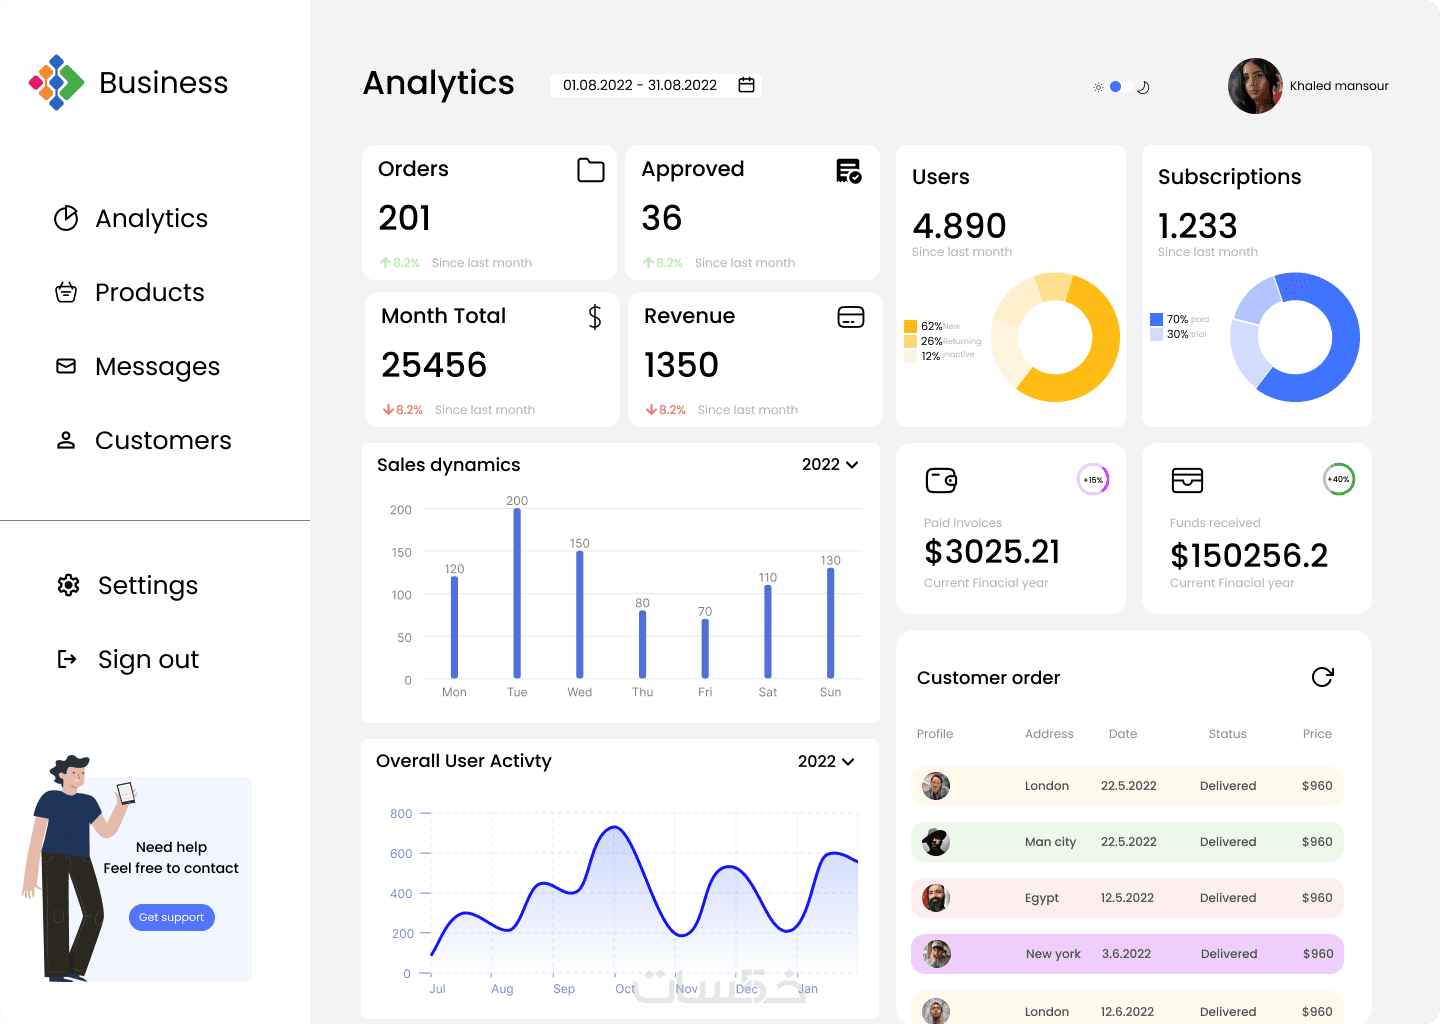Click the calendar icon beside the date range
Viewport: 1440px width, 1024px height.
(746, 85)
